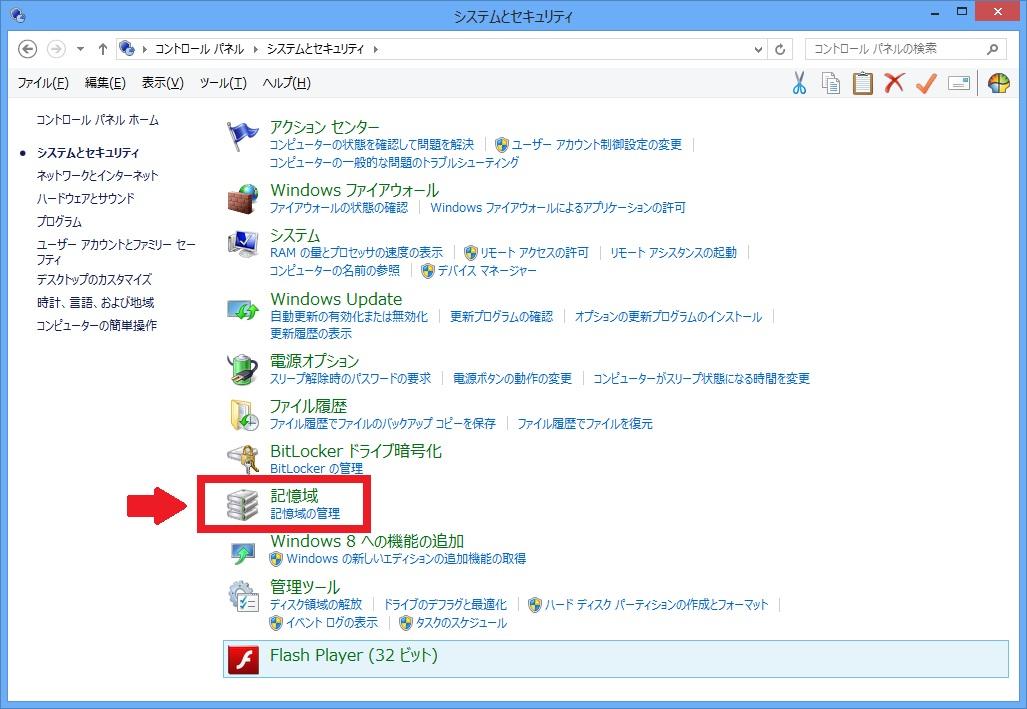Click the Up one level arrow
The width and height of the screenshot is (1027, 709).
click(x=103, y=49)
